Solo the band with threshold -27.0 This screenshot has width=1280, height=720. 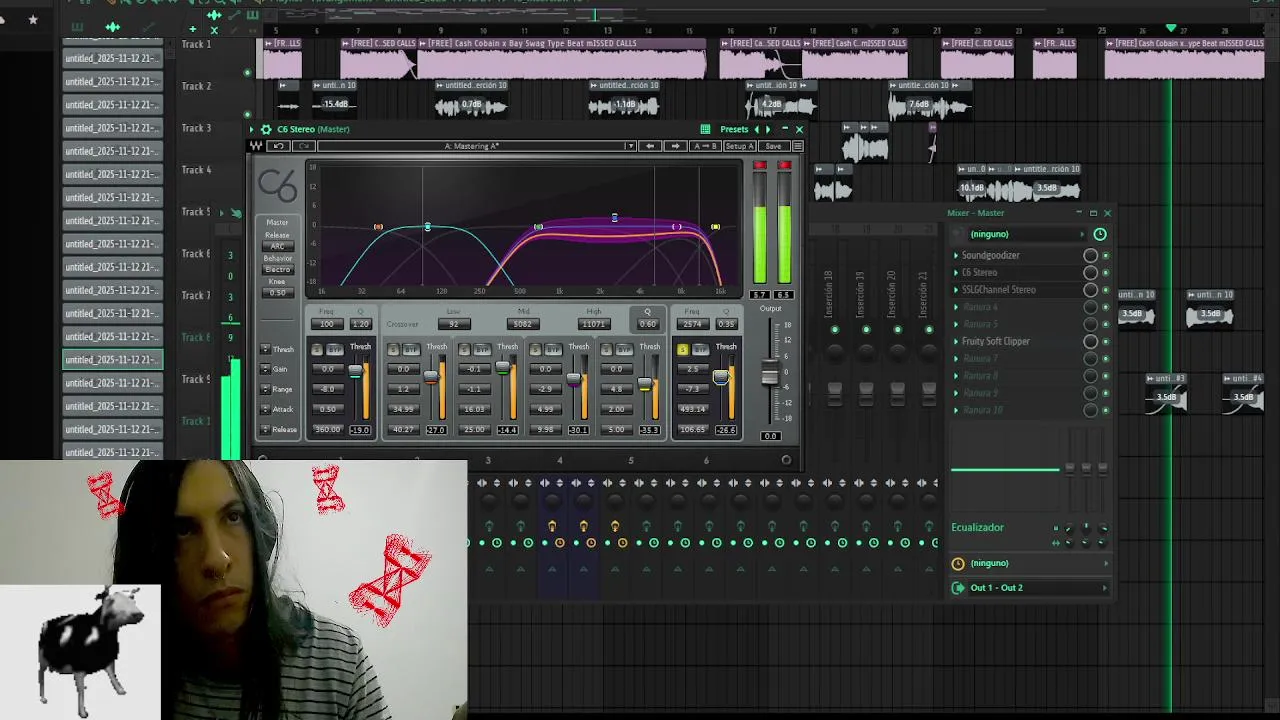394,349
